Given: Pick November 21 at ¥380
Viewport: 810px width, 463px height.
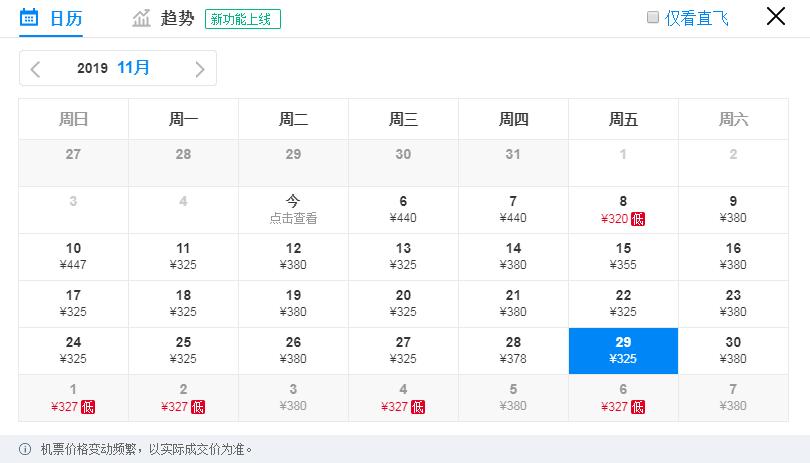Looking at the screenshot, I should (x=513, y=304).
